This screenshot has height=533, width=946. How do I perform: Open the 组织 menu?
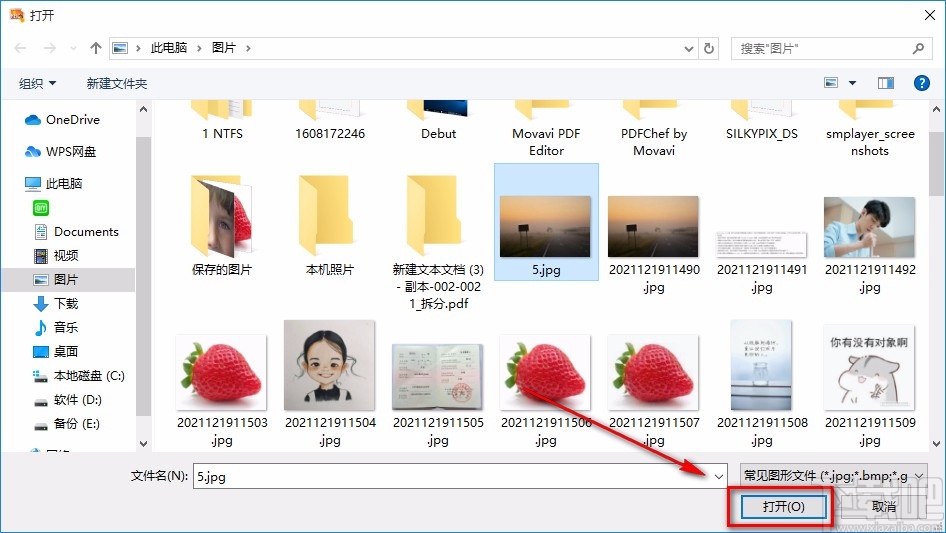click(37, 83)
